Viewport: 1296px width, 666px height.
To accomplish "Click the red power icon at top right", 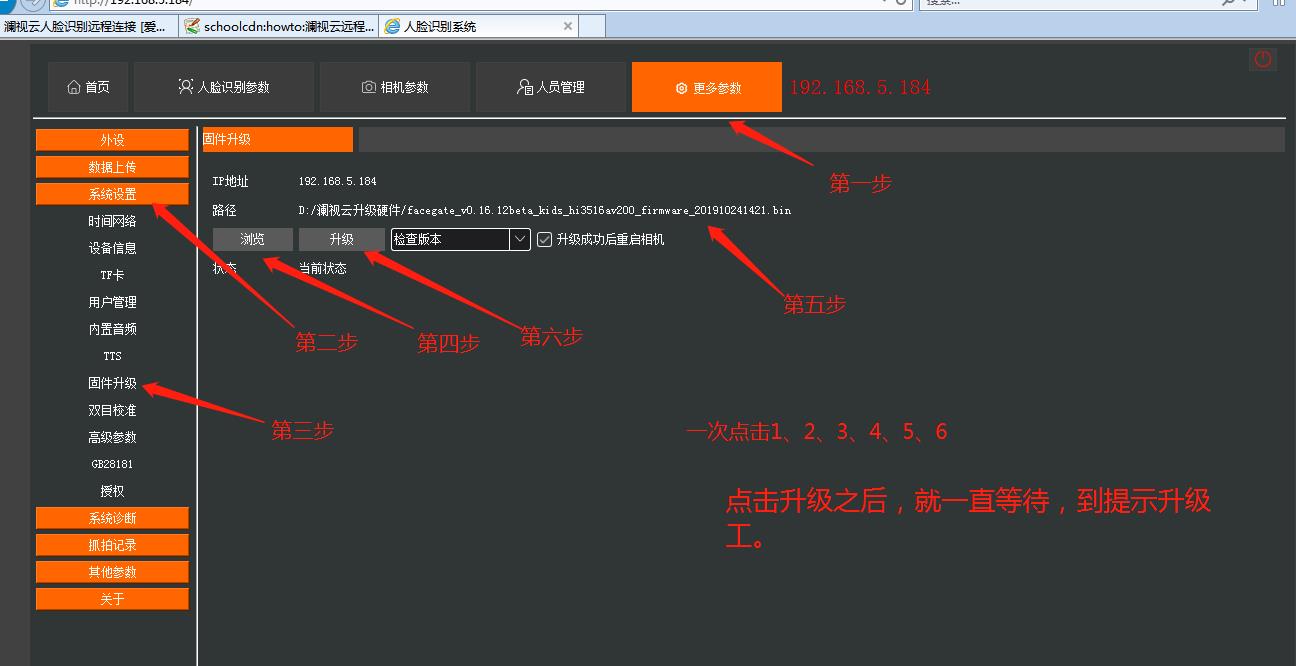I will 1263,59.
